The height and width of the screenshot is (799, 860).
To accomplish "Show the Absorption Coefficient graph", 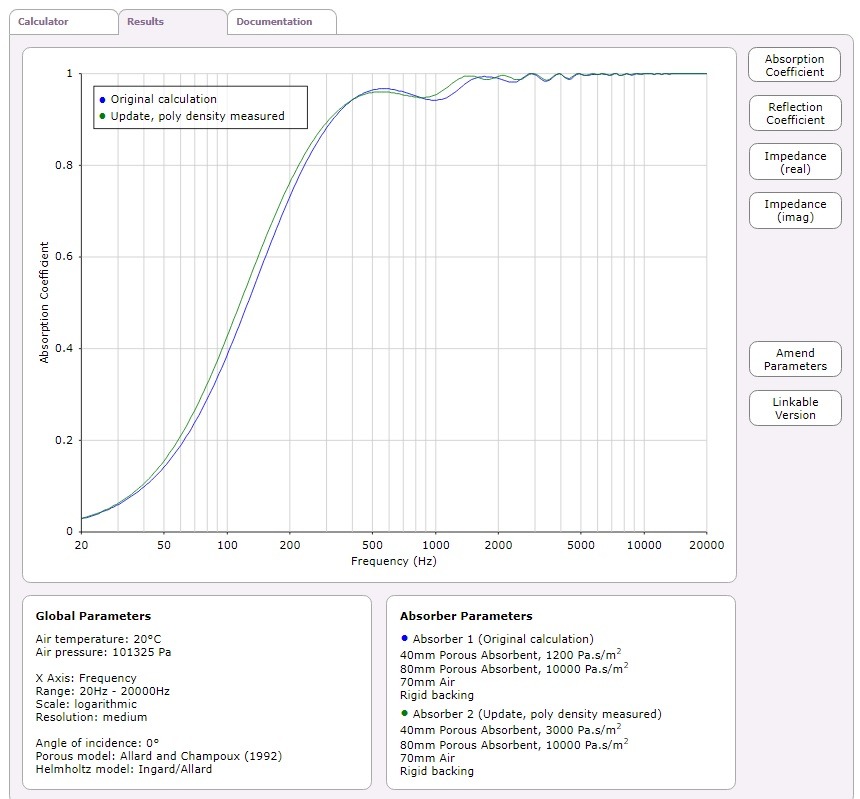I will [794, 65].
